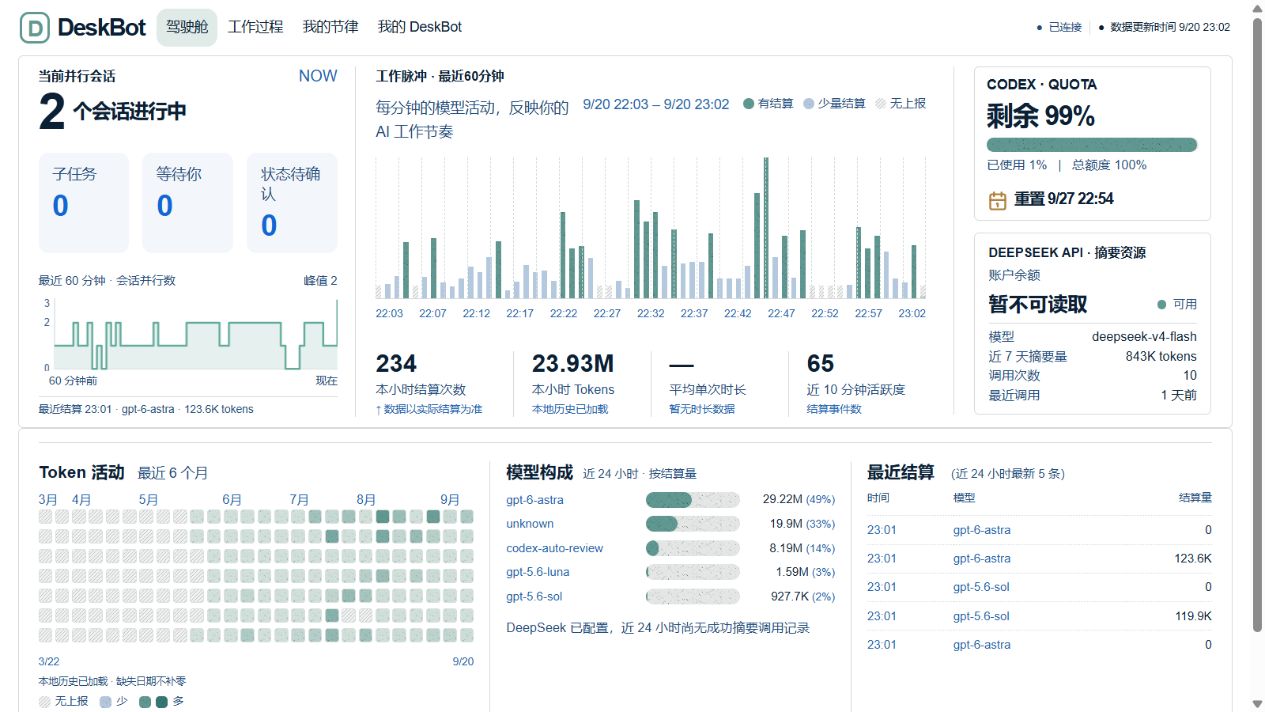The image size is (1265, 712).
Task: Click the 已使用 1% text
Action: click(1017, 165)
